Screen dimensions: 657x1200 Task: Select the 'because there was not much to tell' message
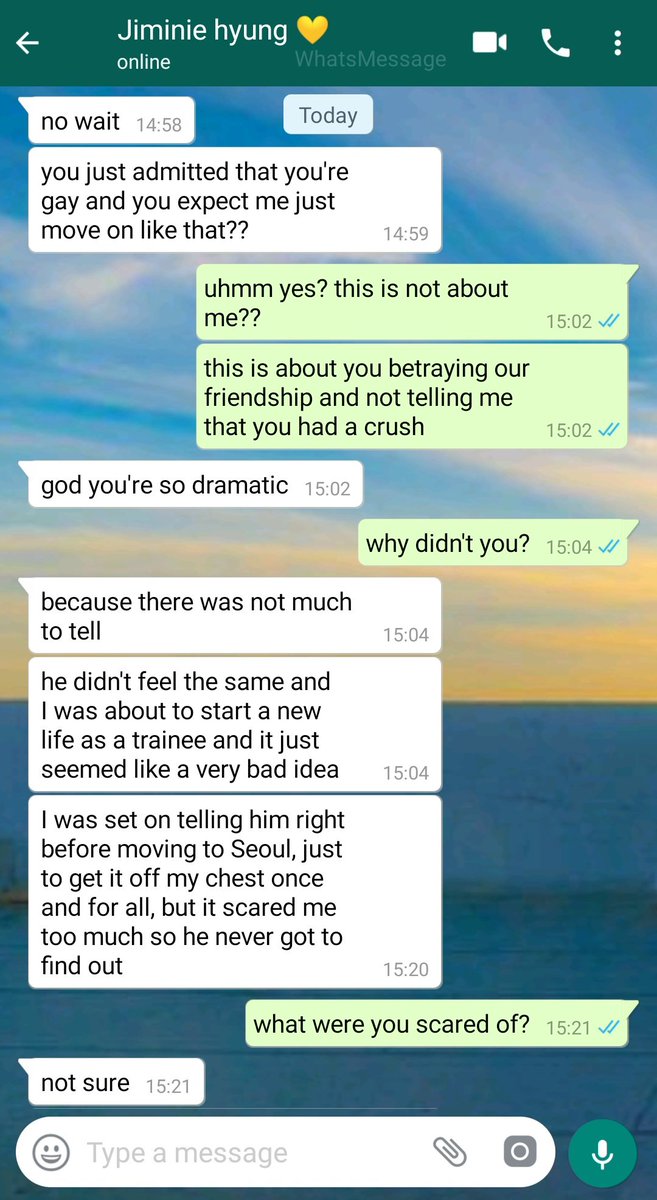pyautogui.click(x=232, y=616)
